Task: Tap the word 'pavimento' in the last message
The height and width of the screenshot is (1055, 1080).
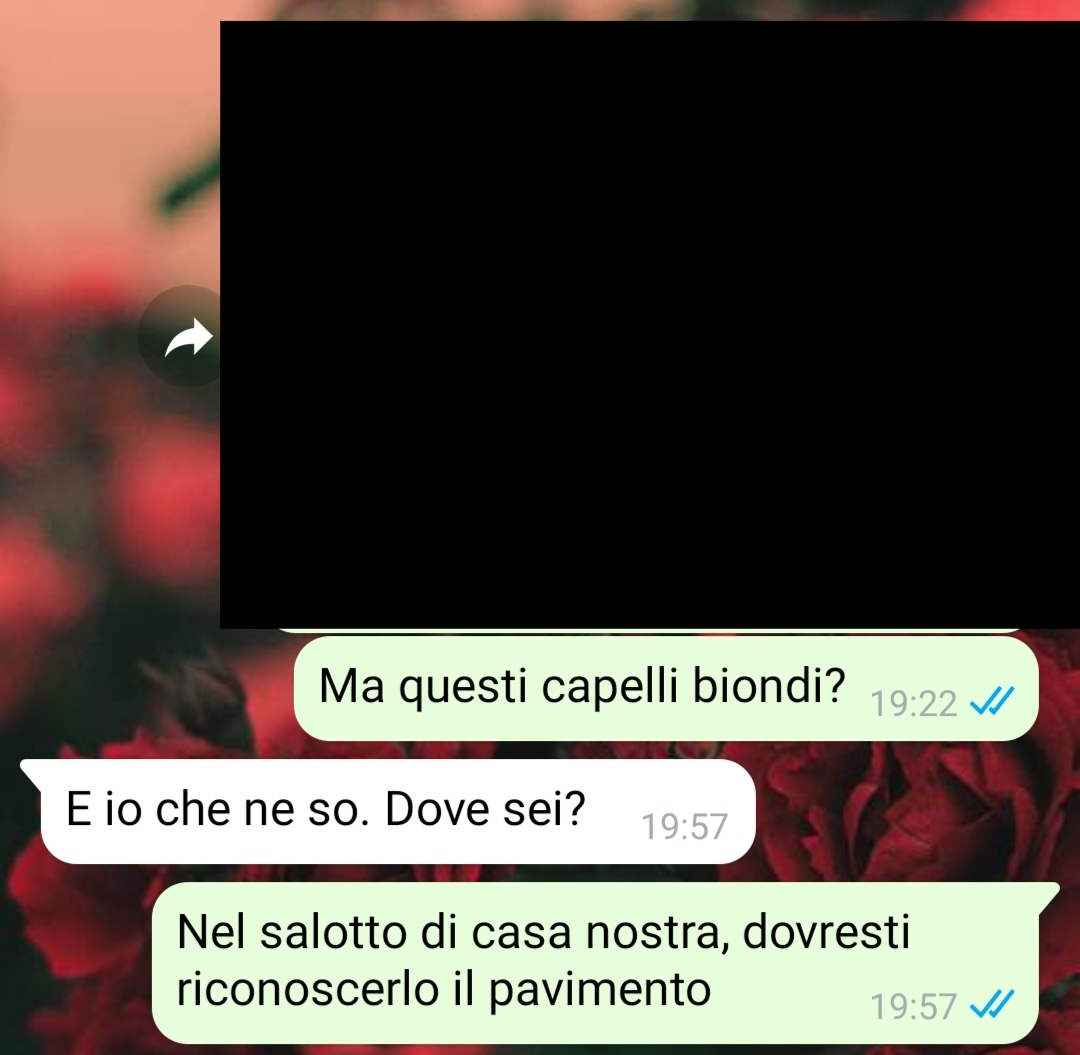Action: tap(599, 992)
